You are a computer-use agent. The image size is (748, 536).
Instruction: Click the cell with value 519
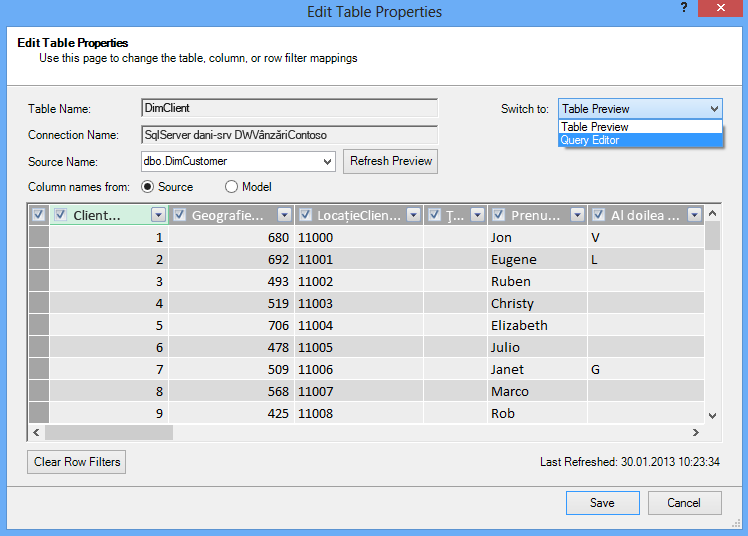coord(231,303)
